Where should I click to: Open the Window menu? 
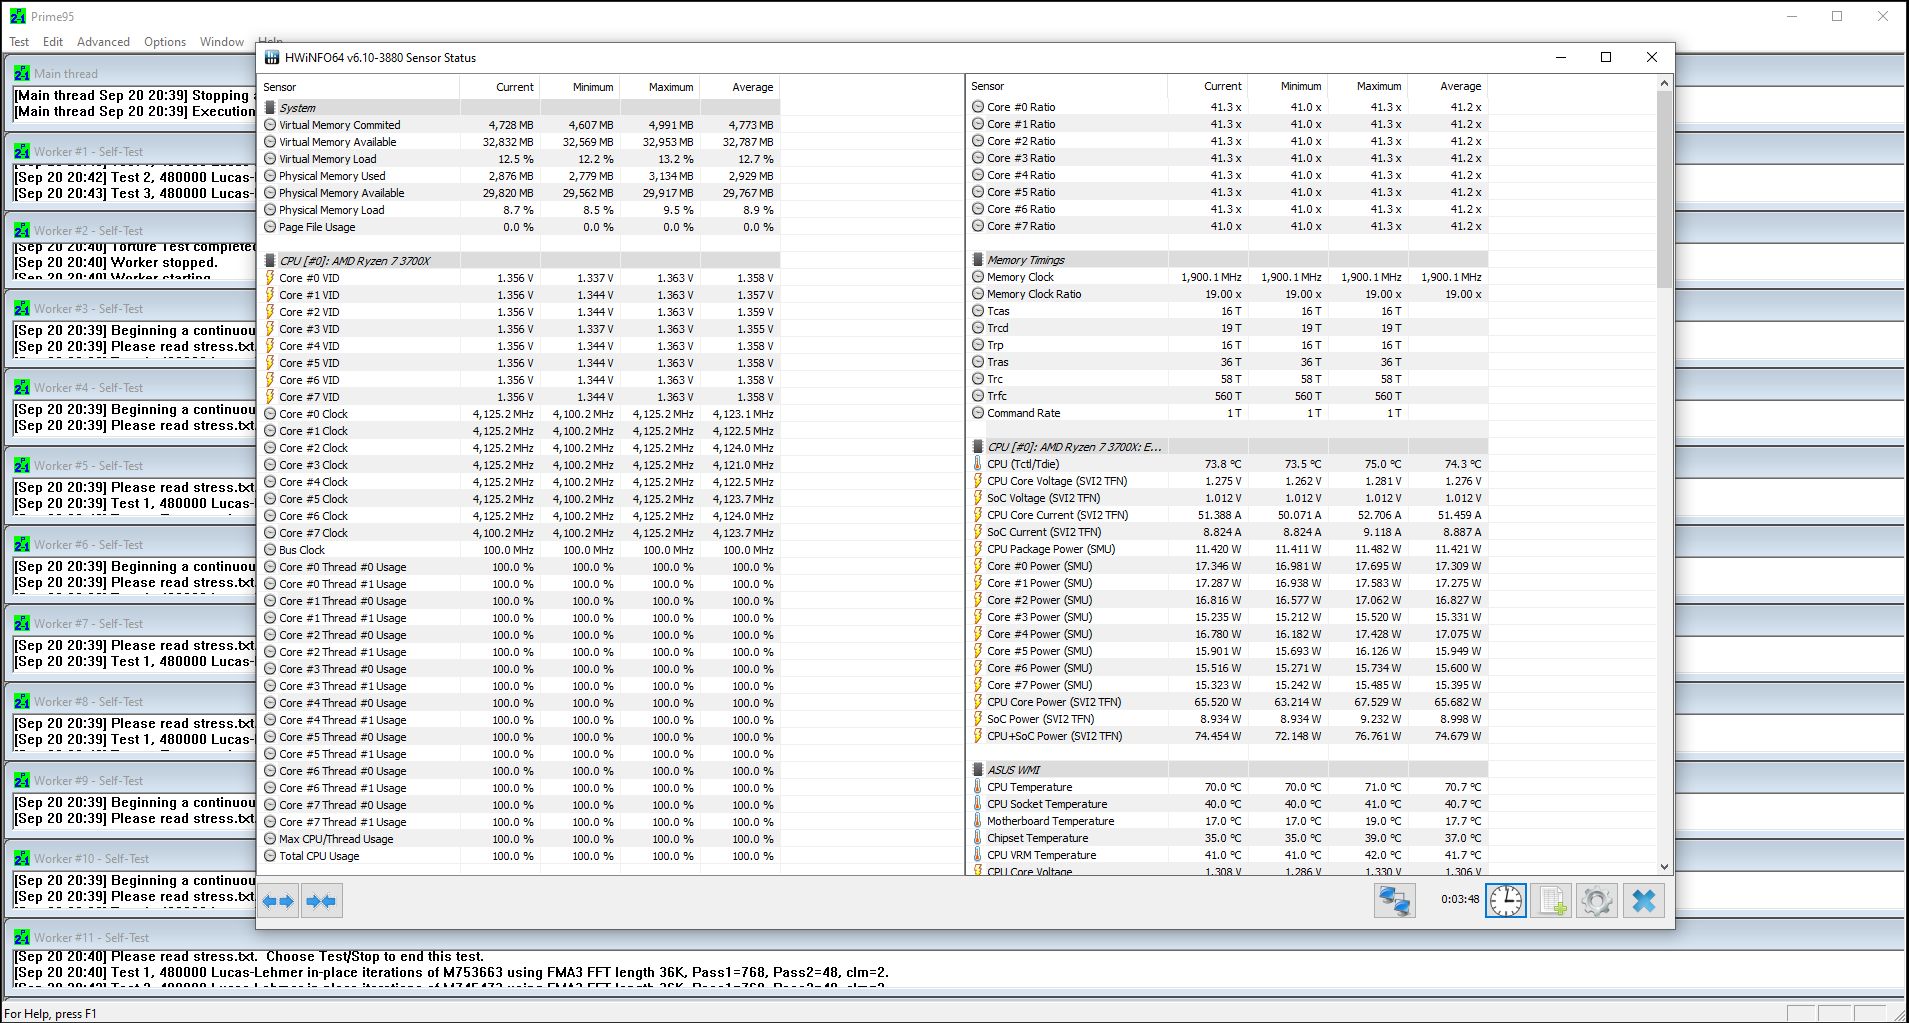point(221,42)
